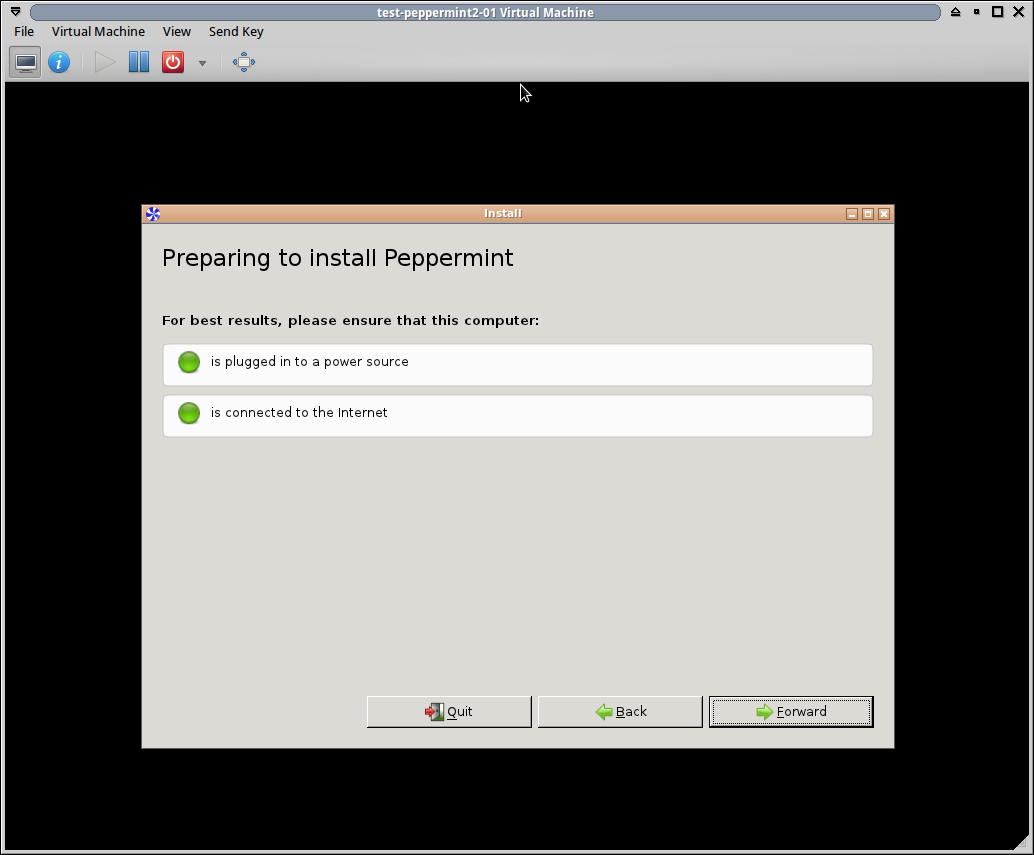Screen dimensions: 1034x855
Task: Open the window menu arrow in outer titlebar
Action: tap(16, 12)
